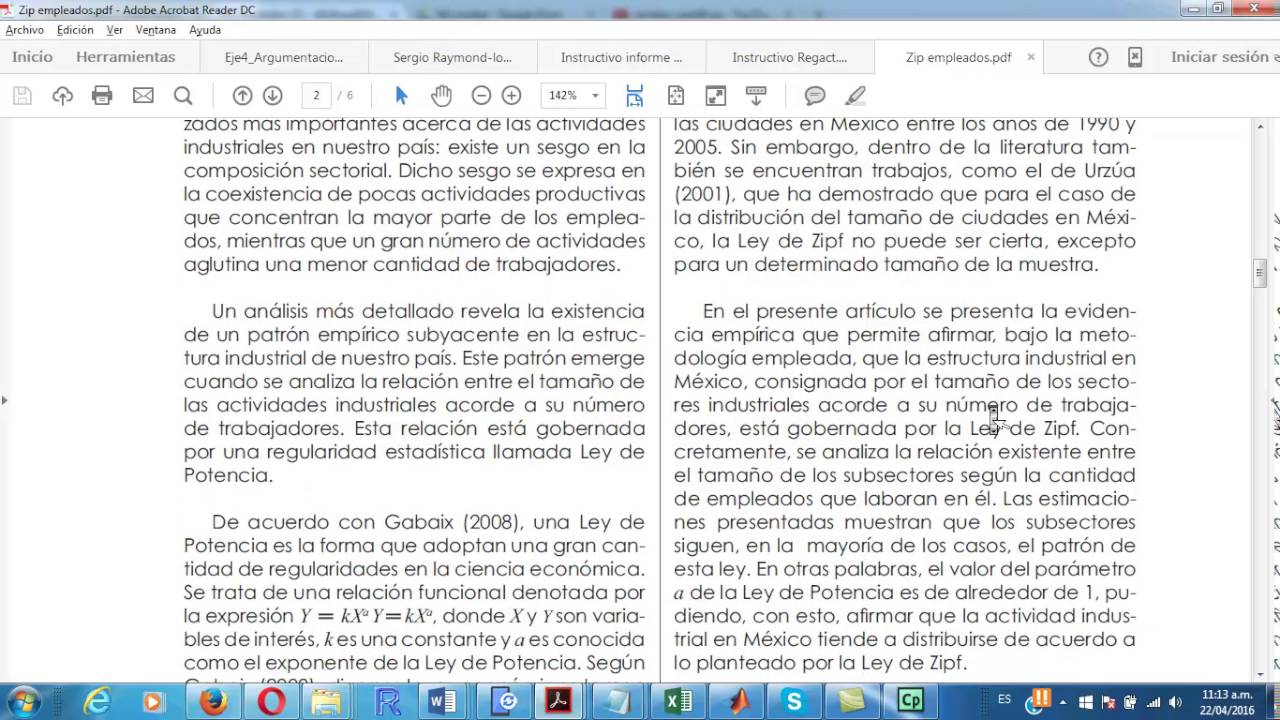This screenshot has height=720, width=1280.
Task: Open the help question mark icon
Action: [1098, 57]
